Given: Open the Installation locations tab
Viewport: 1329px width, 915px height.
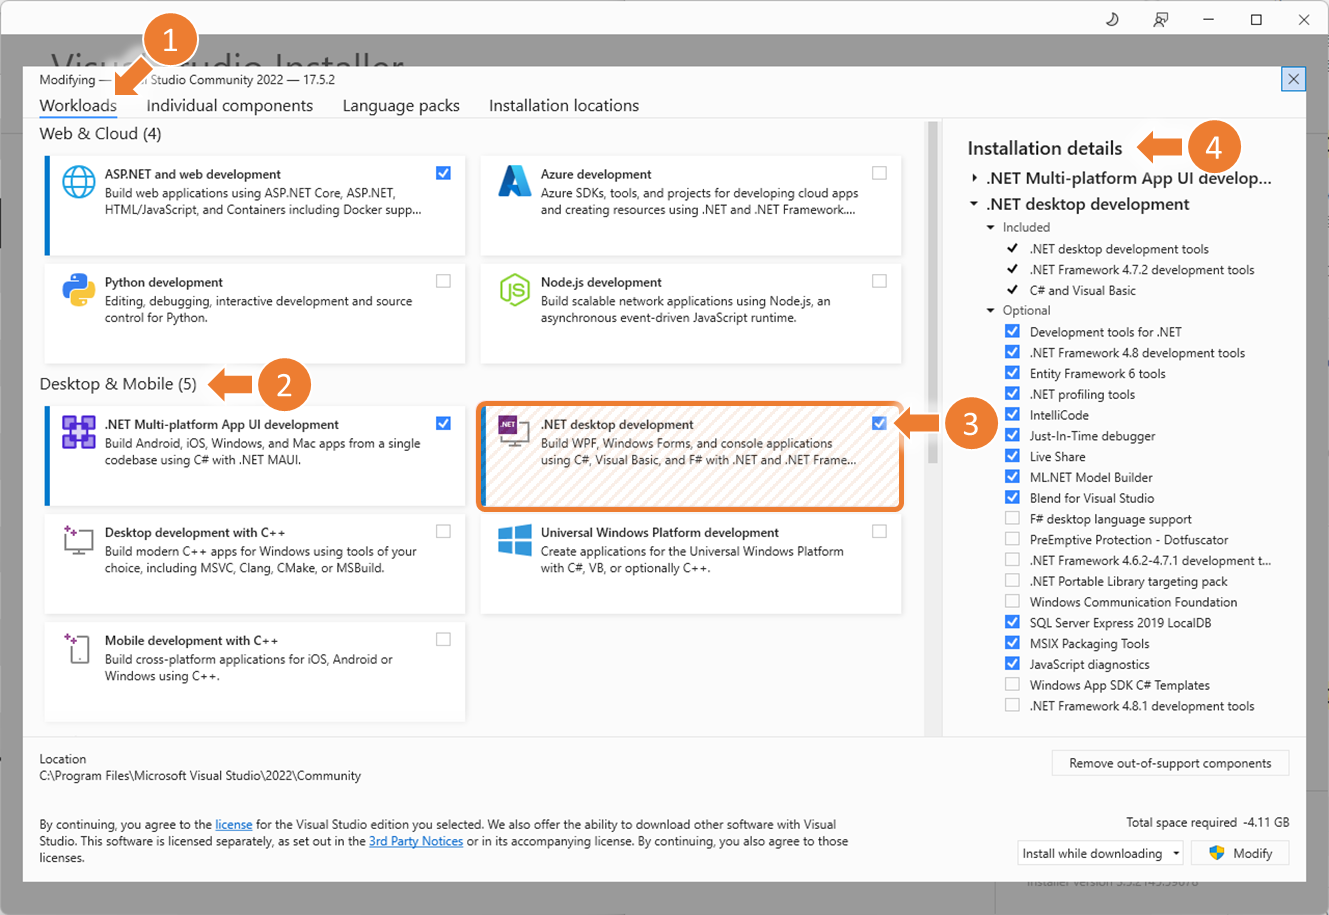Looking at the screenshot, I should (x=564, y=105).
